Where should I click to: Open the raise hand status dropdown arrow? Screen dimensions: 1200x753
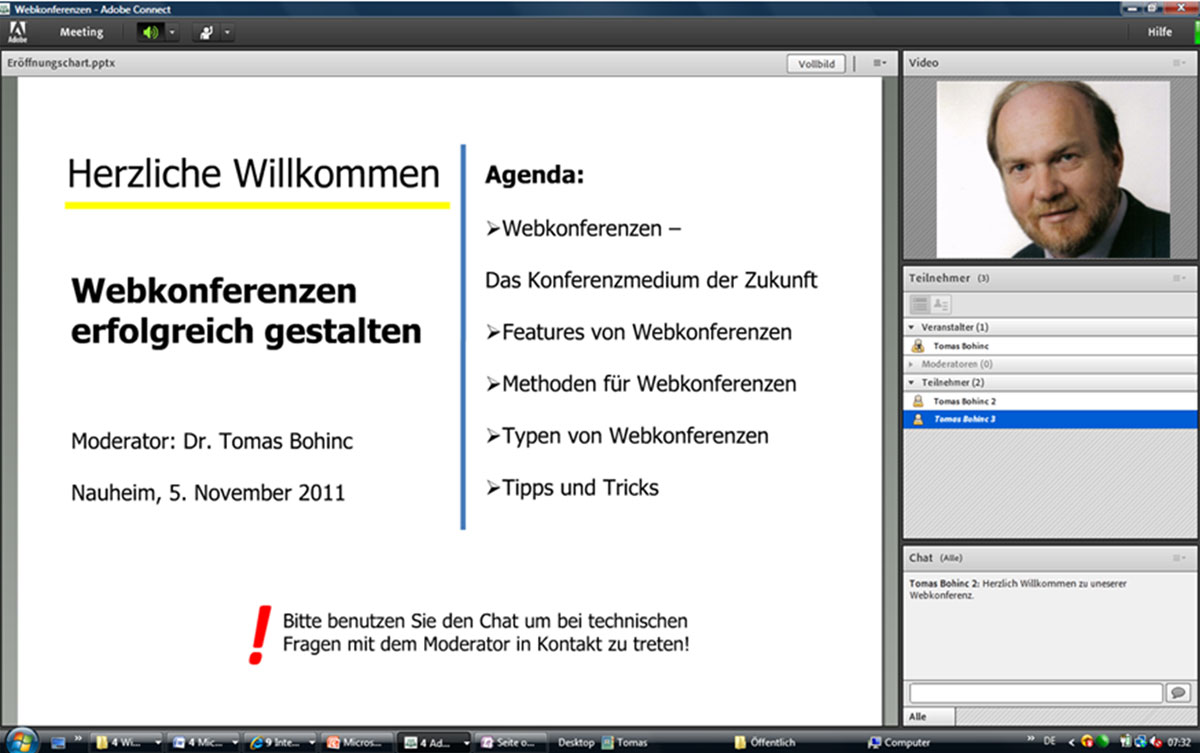point(227,32)
